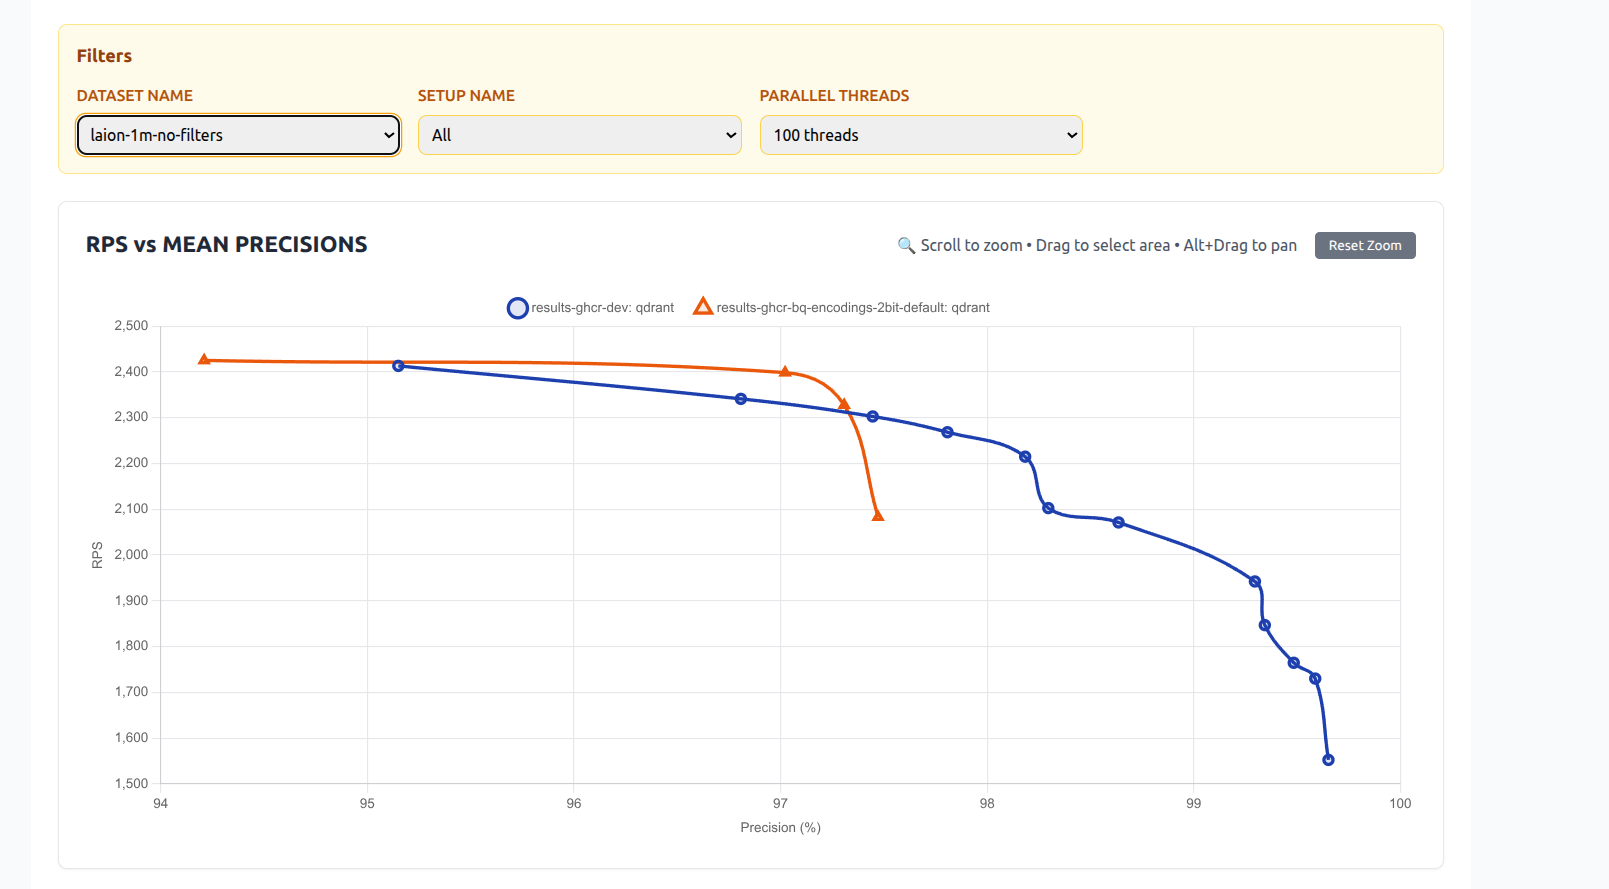The image size is (1609, 889).
Task: Select the blue point near 98.6% precision
Action: coord(1119,523)
